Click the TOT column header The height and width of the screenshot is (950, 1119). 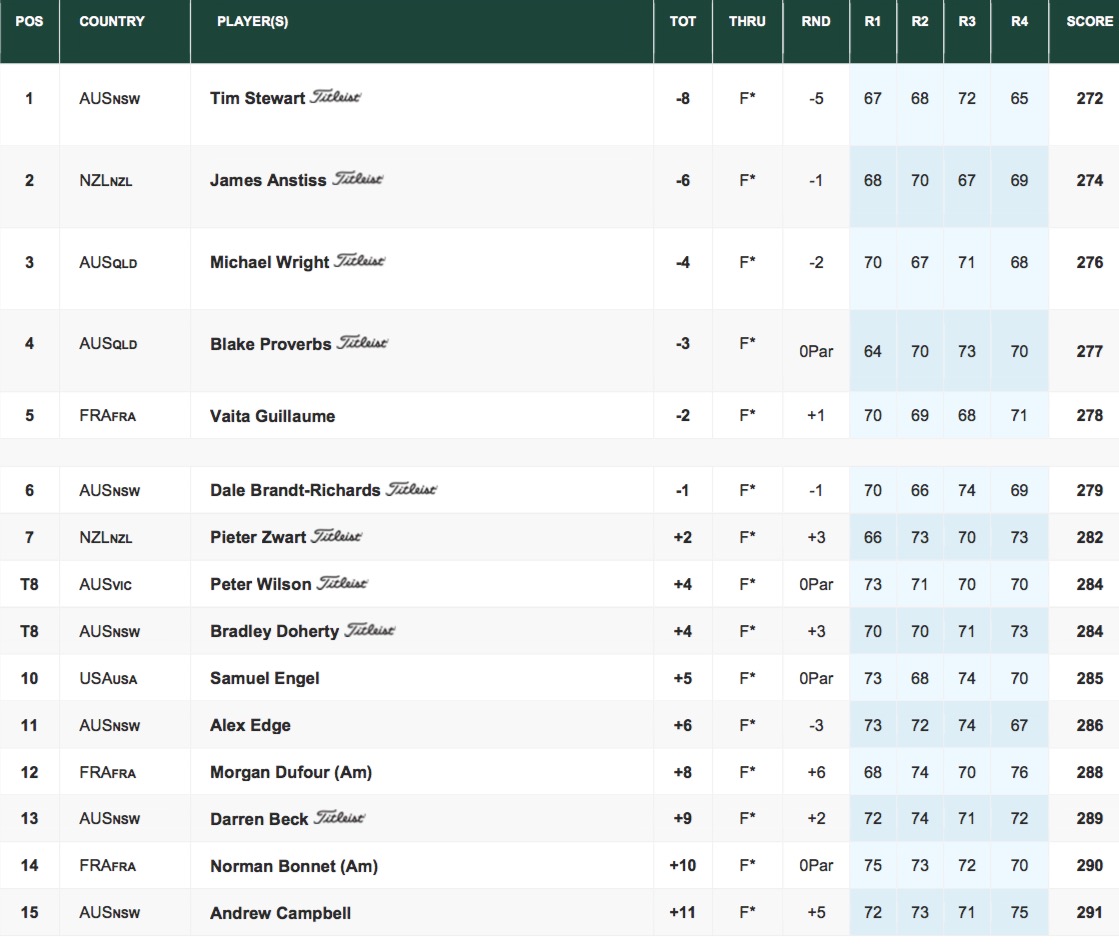[683, 22]
